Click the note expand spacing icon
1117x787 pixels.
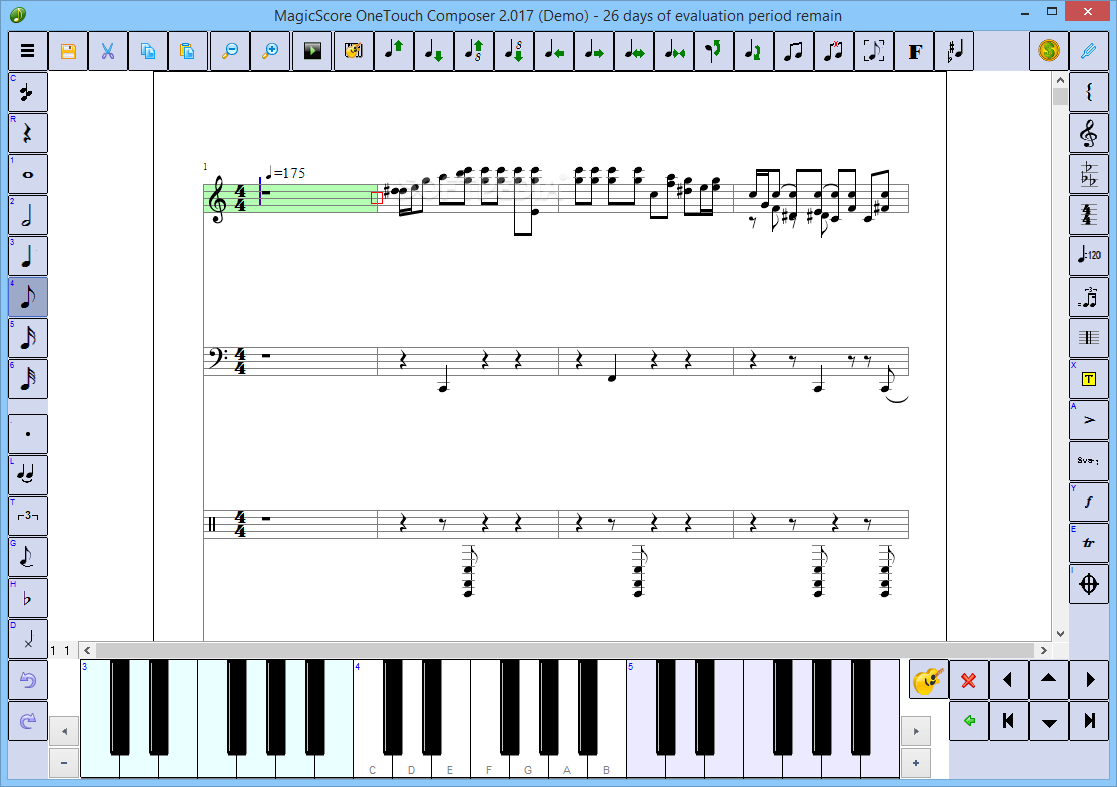634,51
